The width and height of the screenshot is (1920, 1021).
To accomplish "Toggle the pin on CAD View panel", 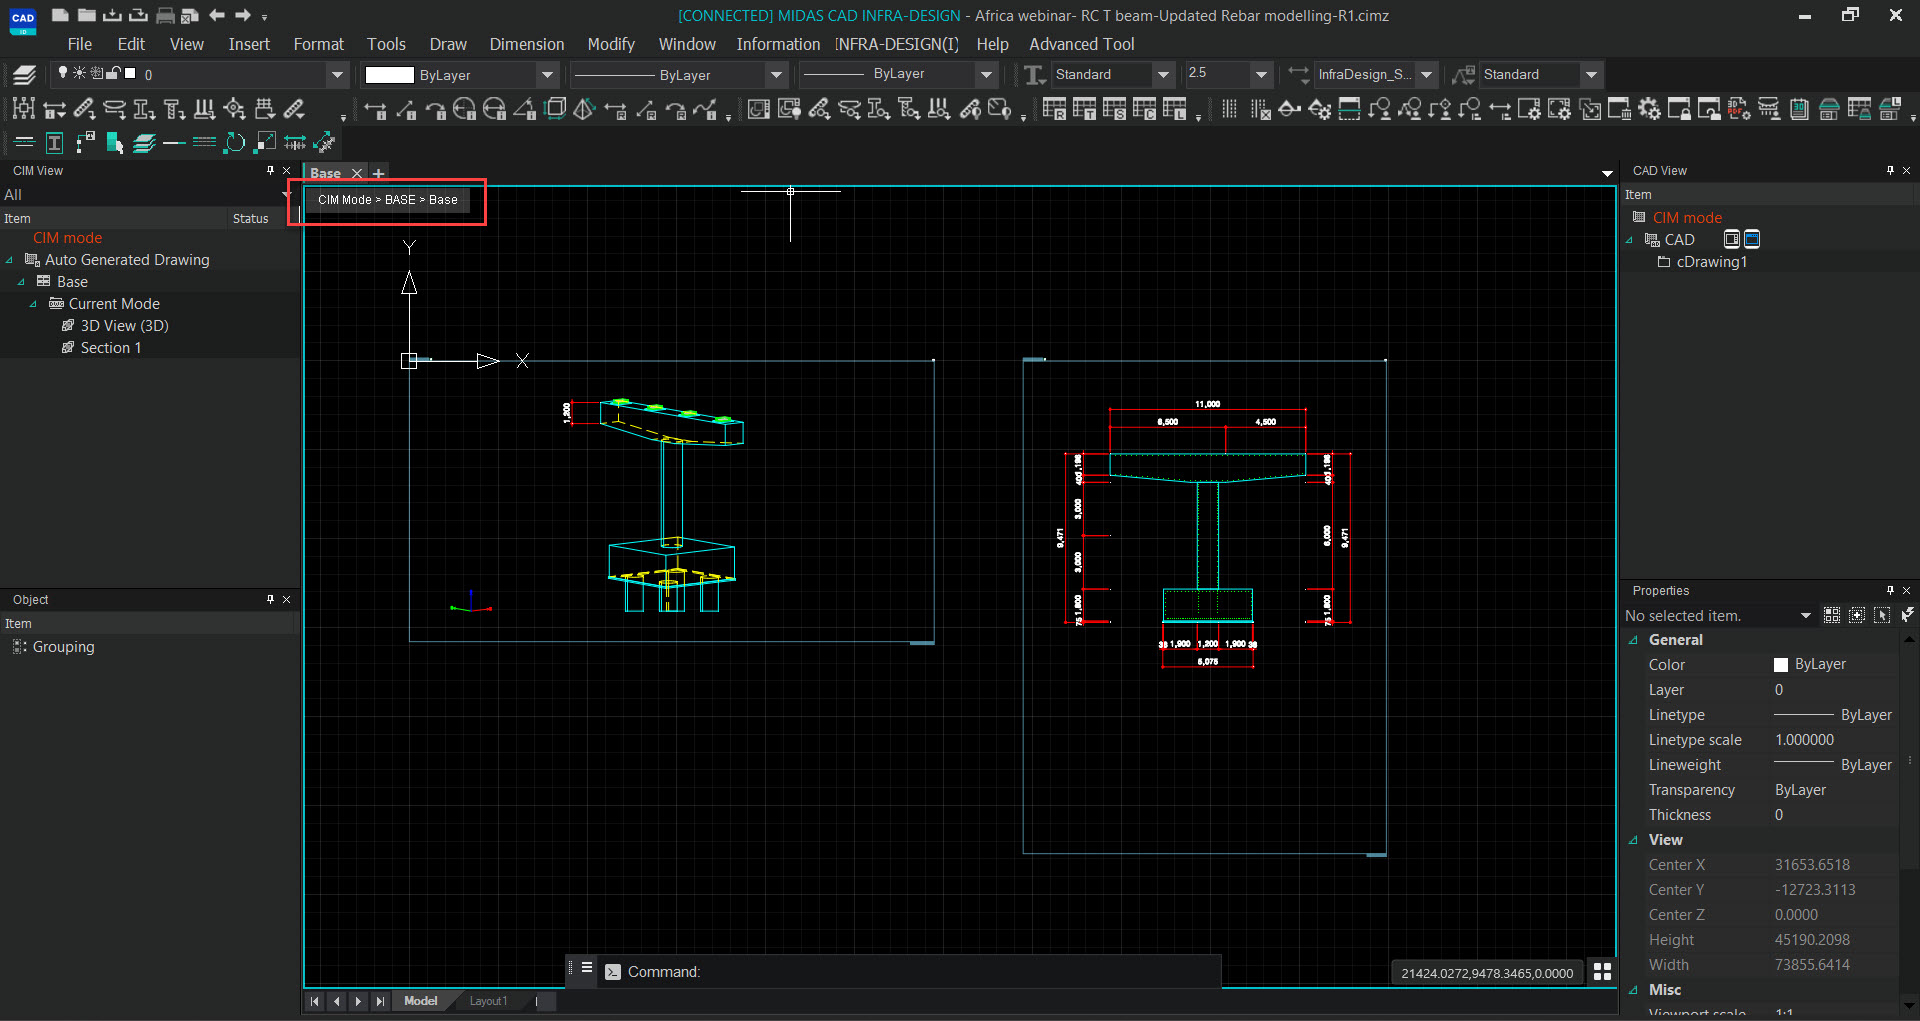I will pos(1890,171).
